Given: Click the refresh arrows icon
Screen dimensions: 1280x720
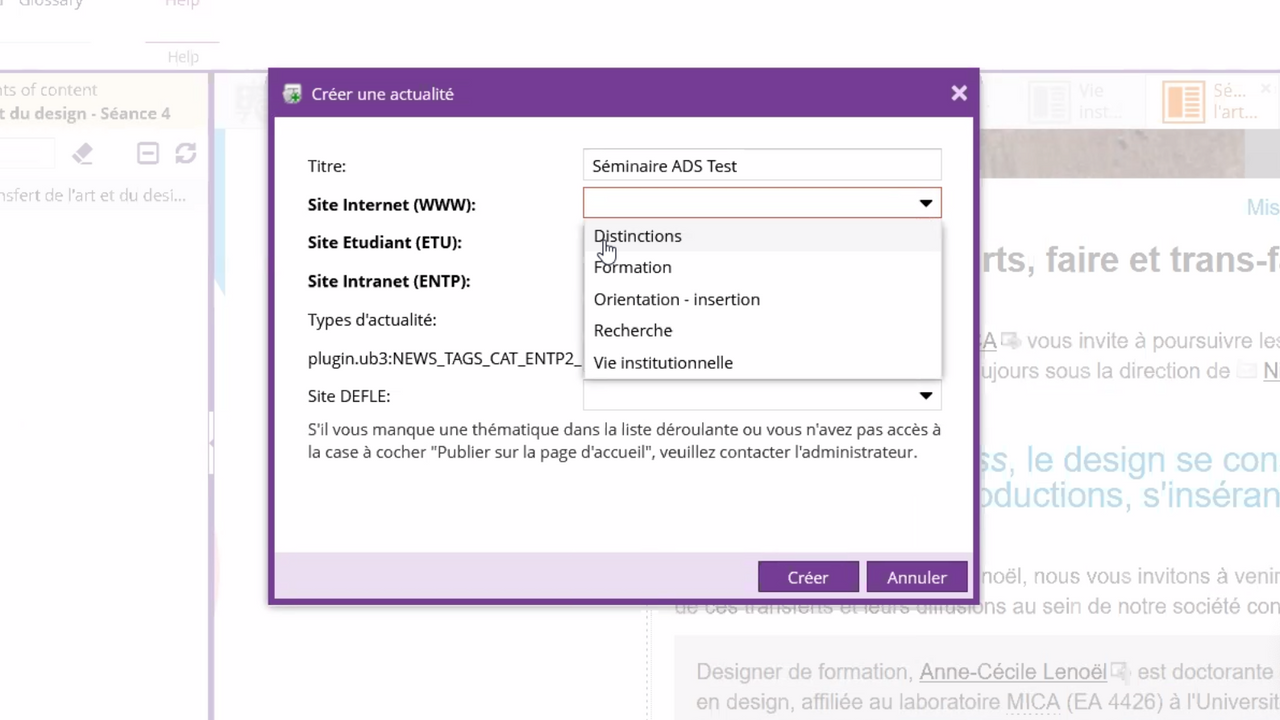Looking at the screenshot, I should tap(185, 153).
